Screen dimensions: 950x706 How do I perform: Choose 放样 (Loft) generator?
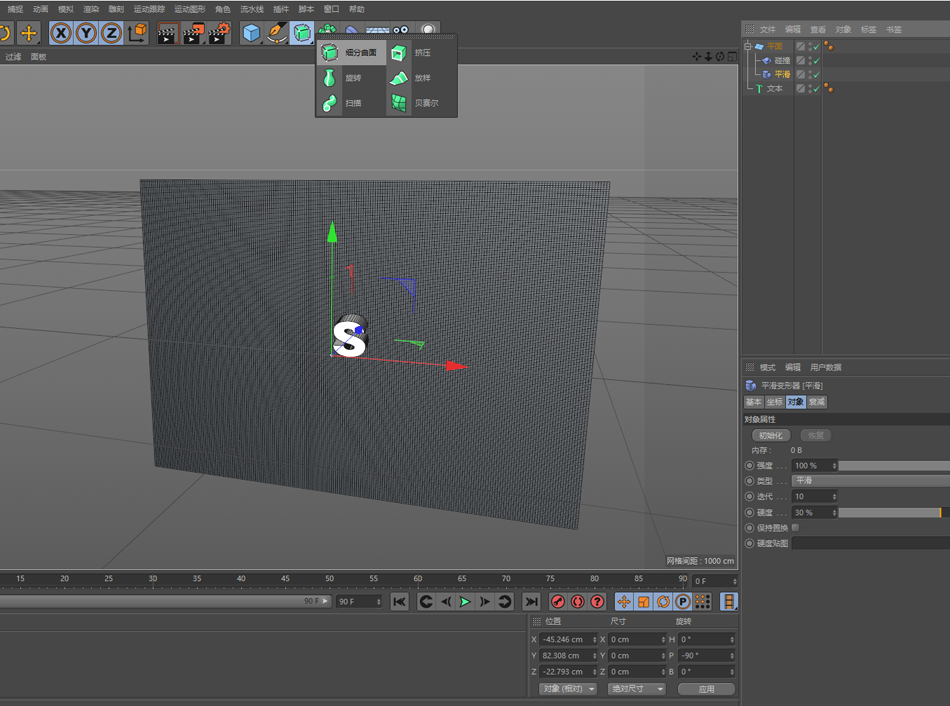[x=420, y=78]
